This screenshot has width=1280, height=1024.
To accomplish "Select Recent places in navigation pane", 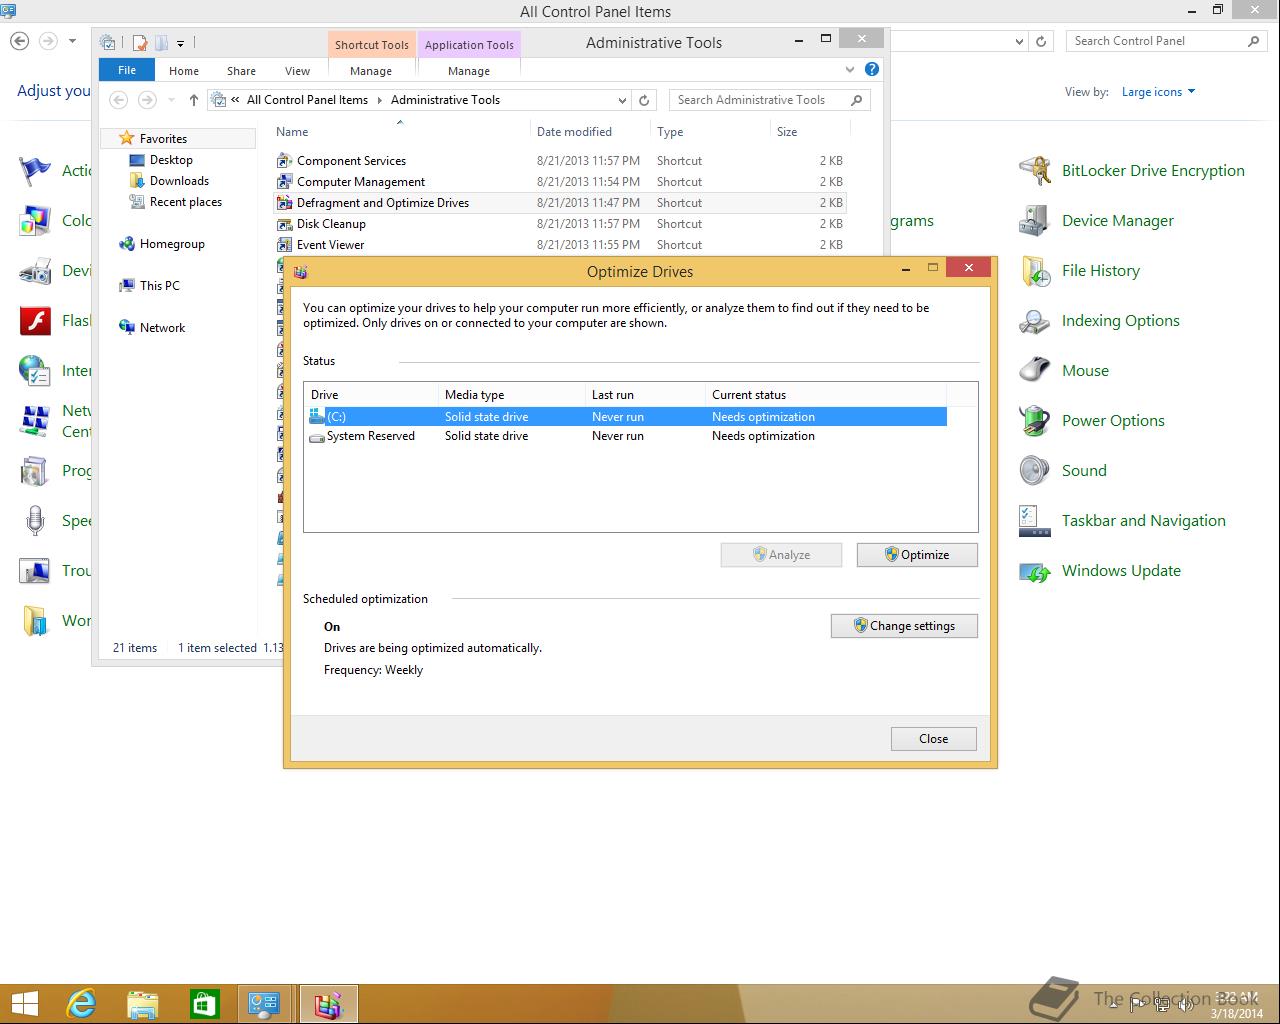I will (x=186, y=202).
